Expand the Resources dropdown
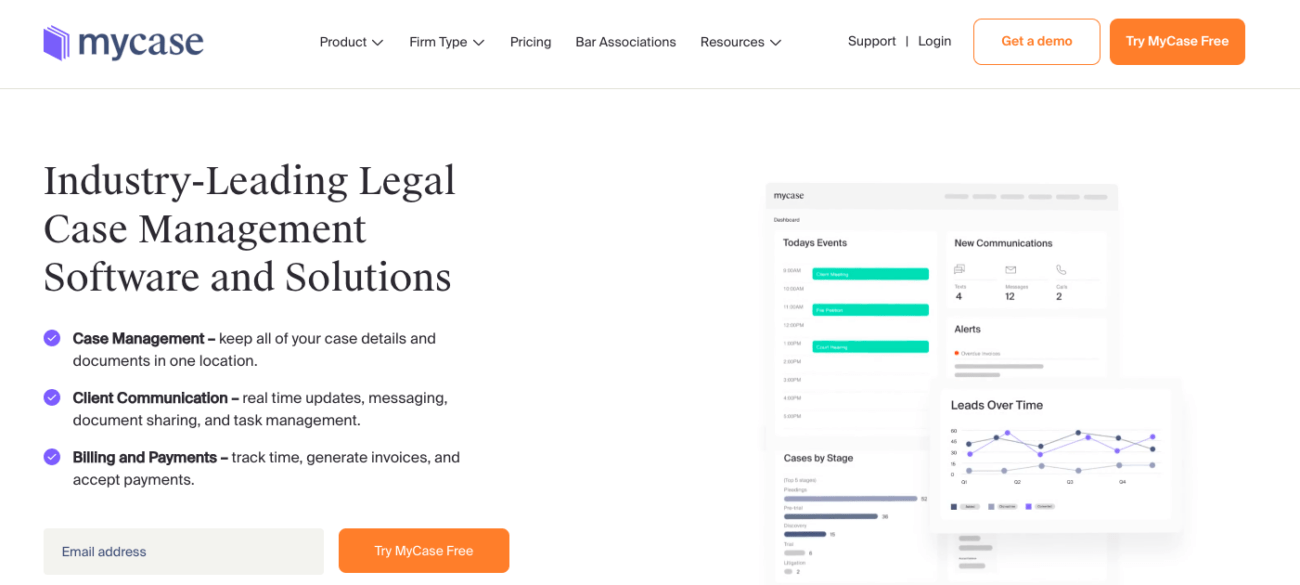 (741, 42)
